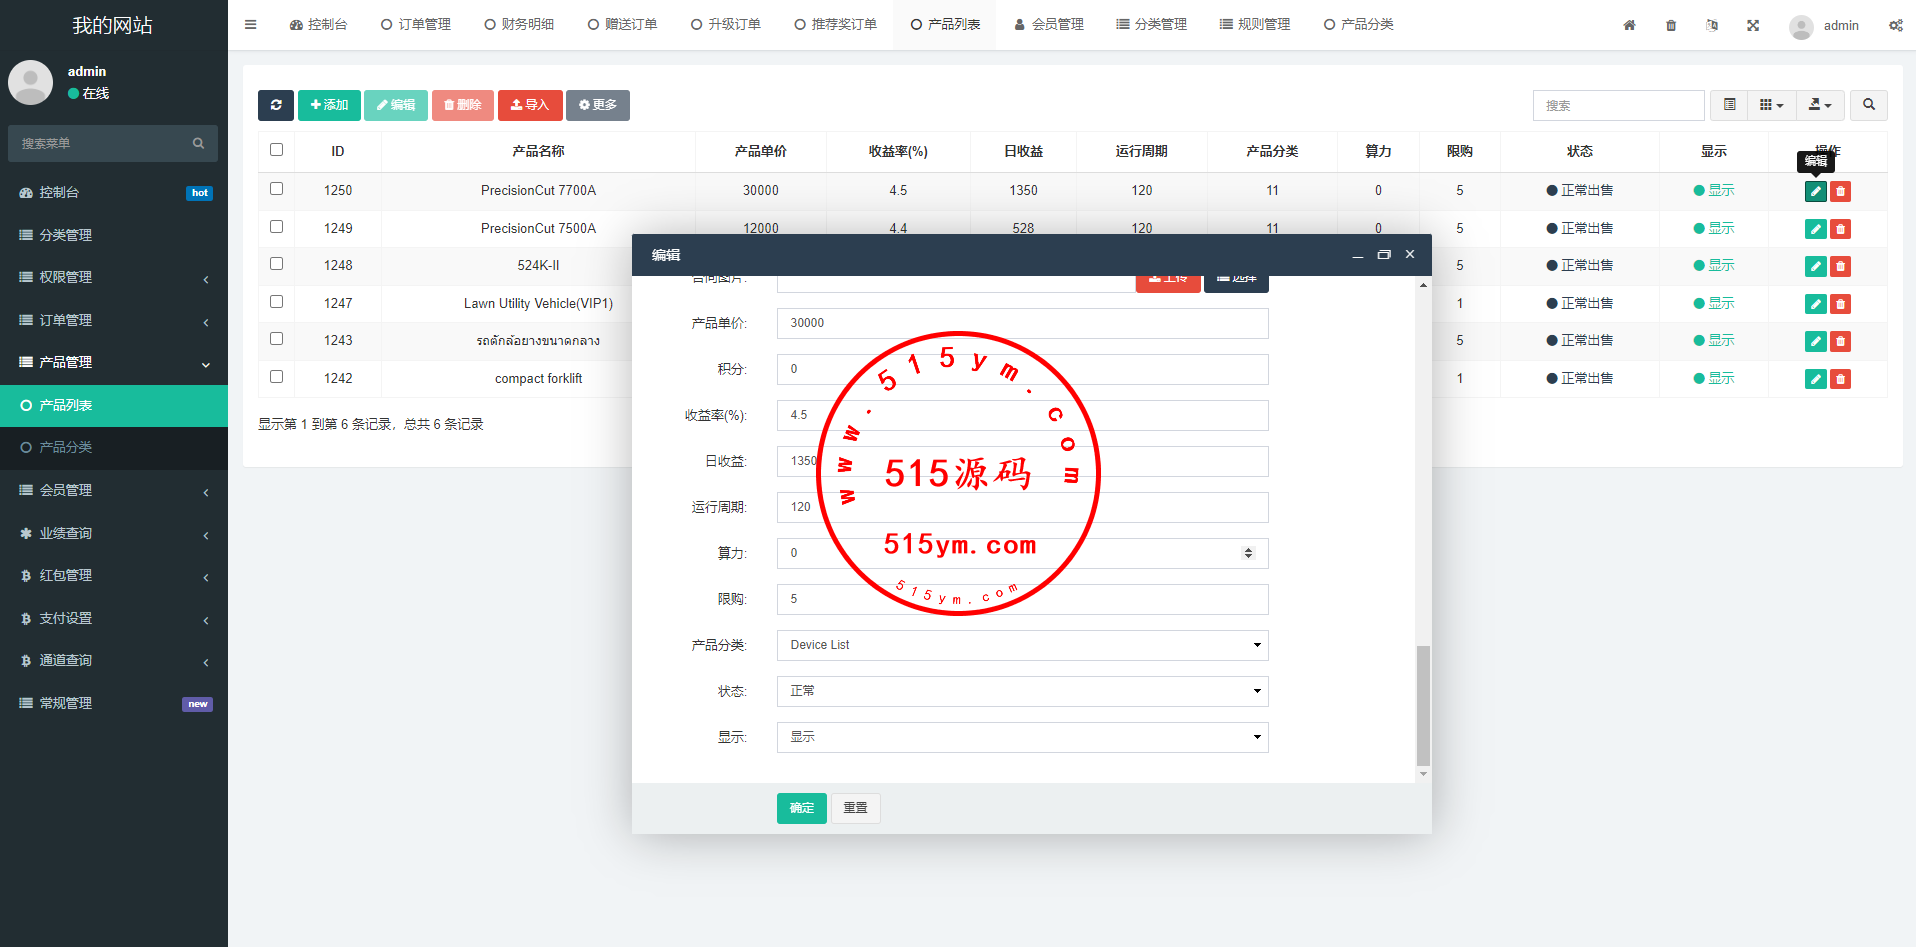Click the red delete icon for row 1249
Viewport: 1916px width, 947px height.
click(1840, 229)
